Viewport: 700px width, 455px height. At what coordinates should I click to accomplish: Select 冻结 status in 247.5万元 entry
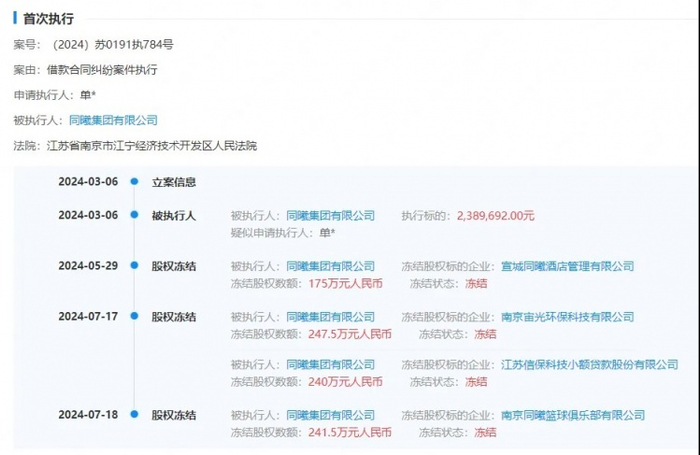485,334
